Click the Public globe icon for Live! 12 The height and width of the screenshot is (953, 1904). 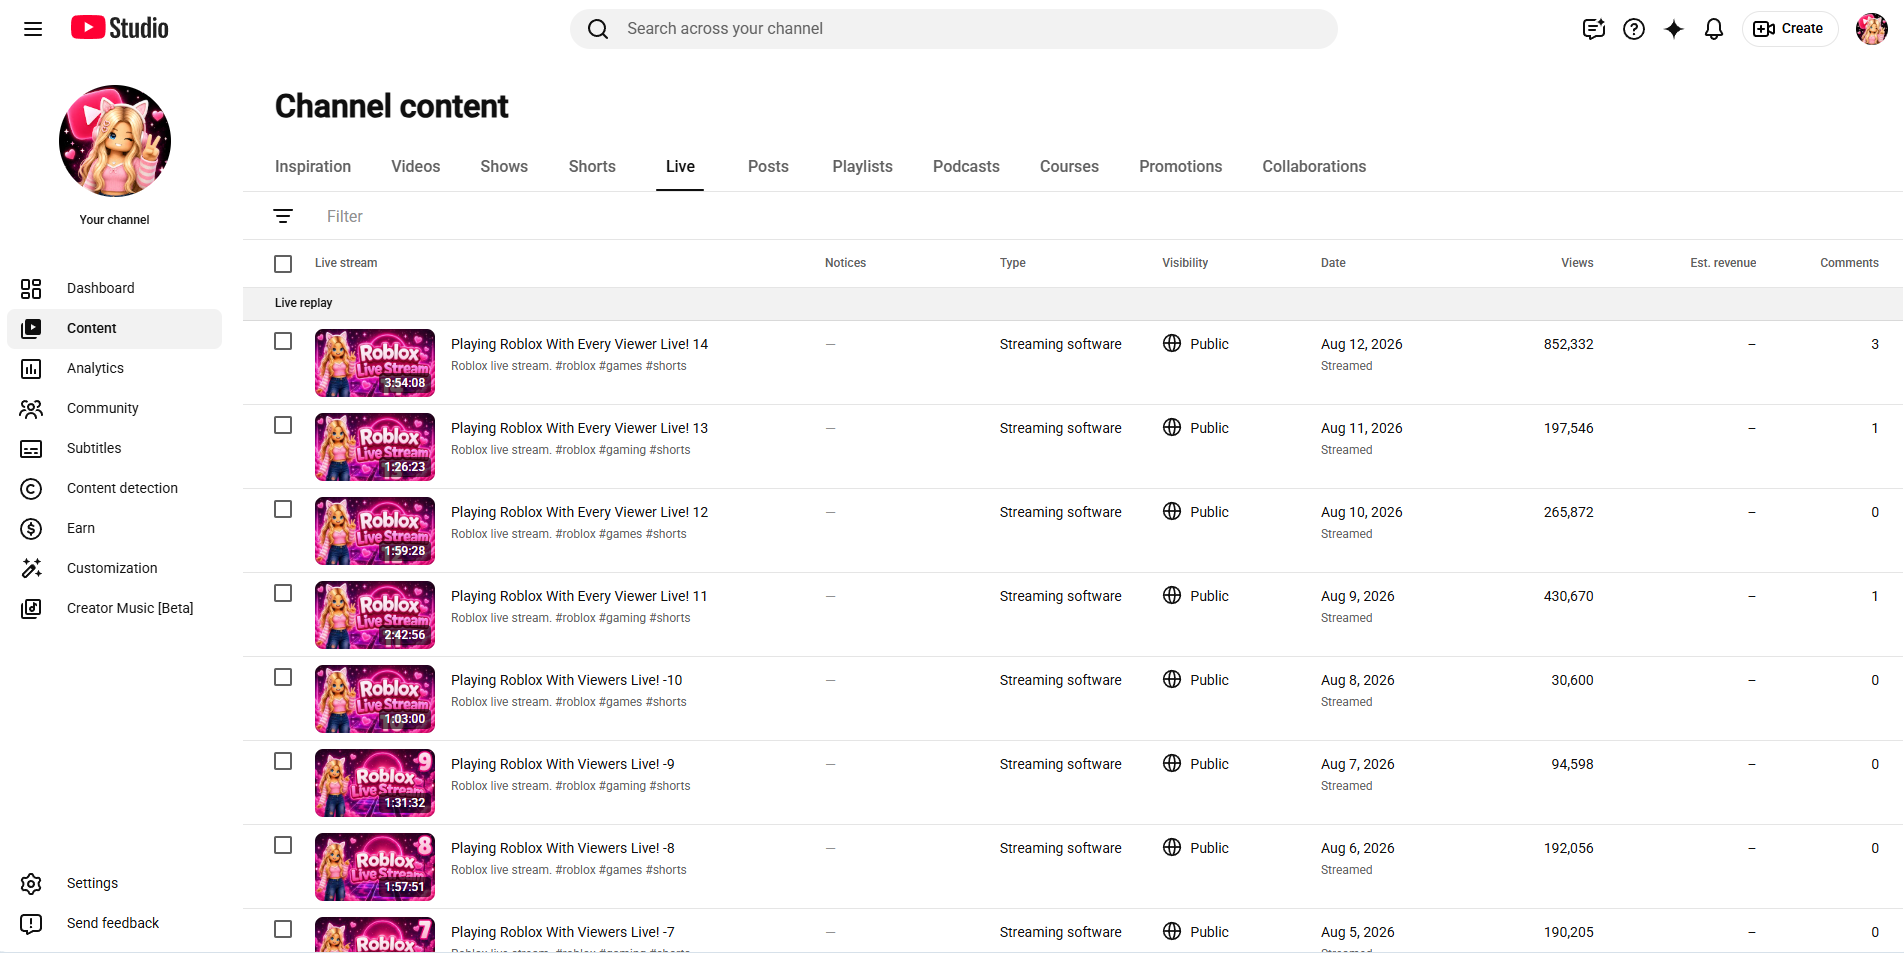(x=1172, y=511)
